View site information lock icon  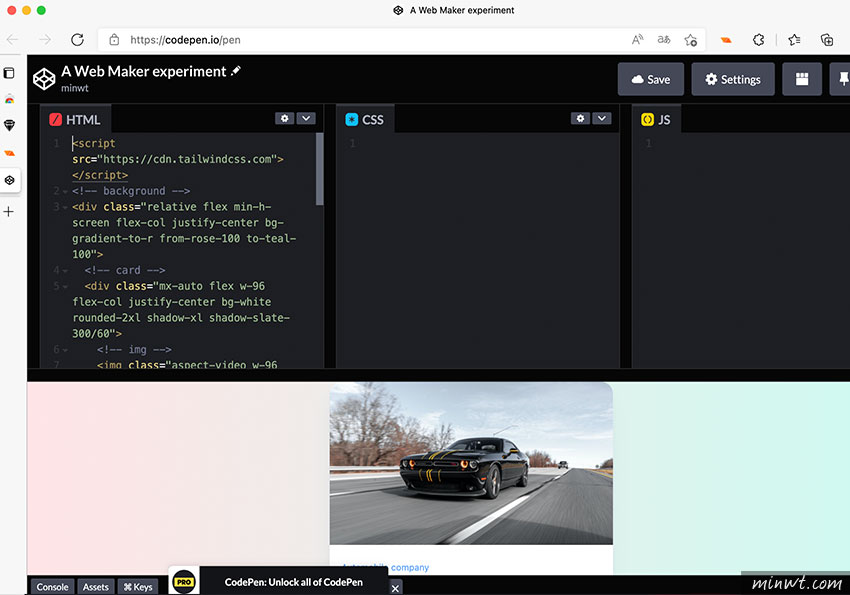[x=114, y=40]
